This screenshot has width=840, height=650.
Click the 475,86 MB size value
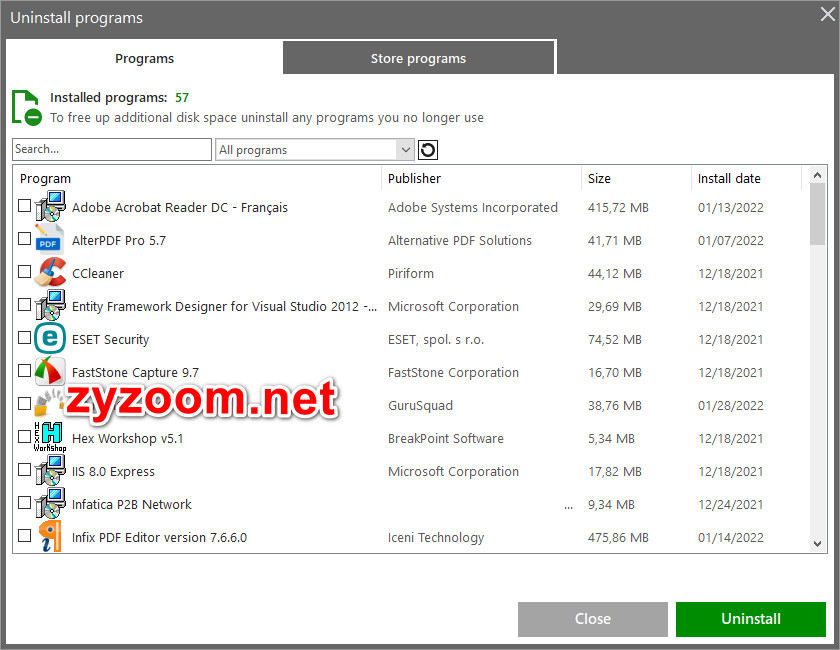618,537
